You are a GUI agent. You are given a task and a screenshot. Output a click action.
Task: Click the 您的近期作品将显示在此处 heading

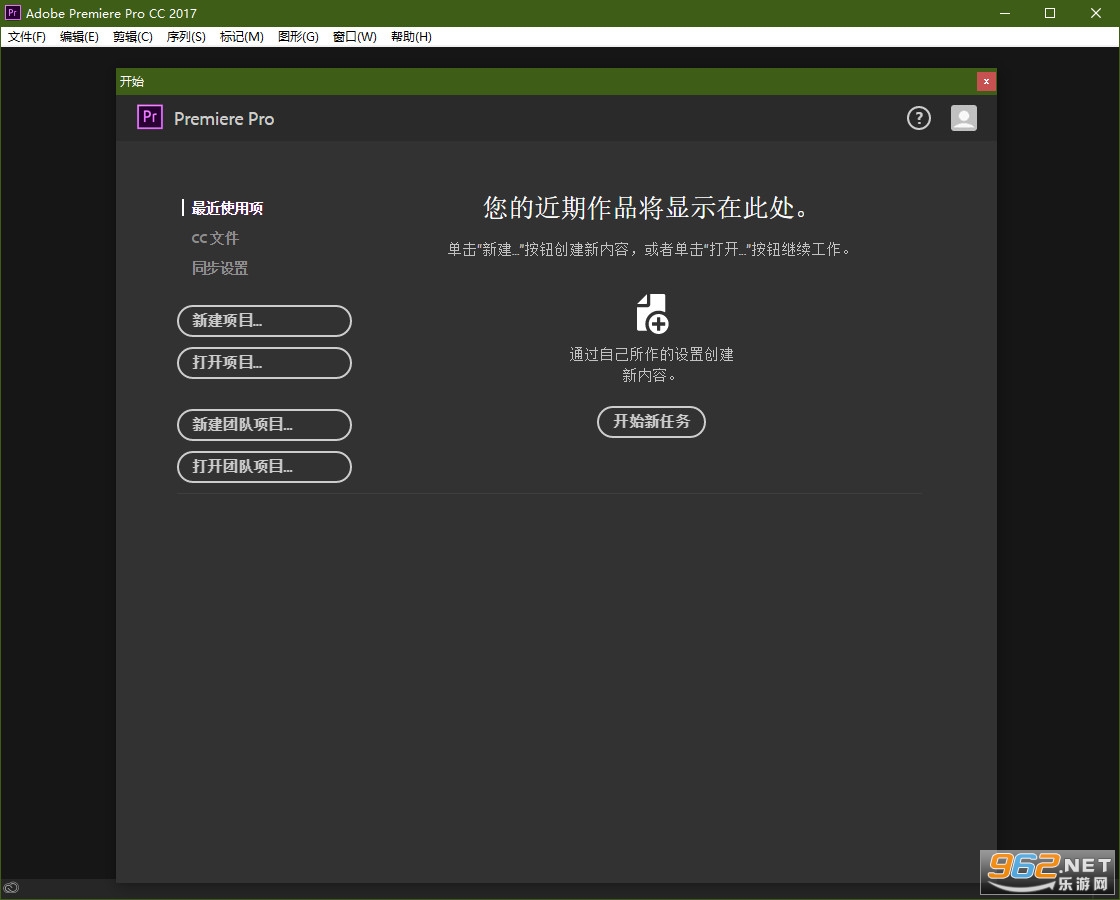pyautogui.click(x=646, y=208)
